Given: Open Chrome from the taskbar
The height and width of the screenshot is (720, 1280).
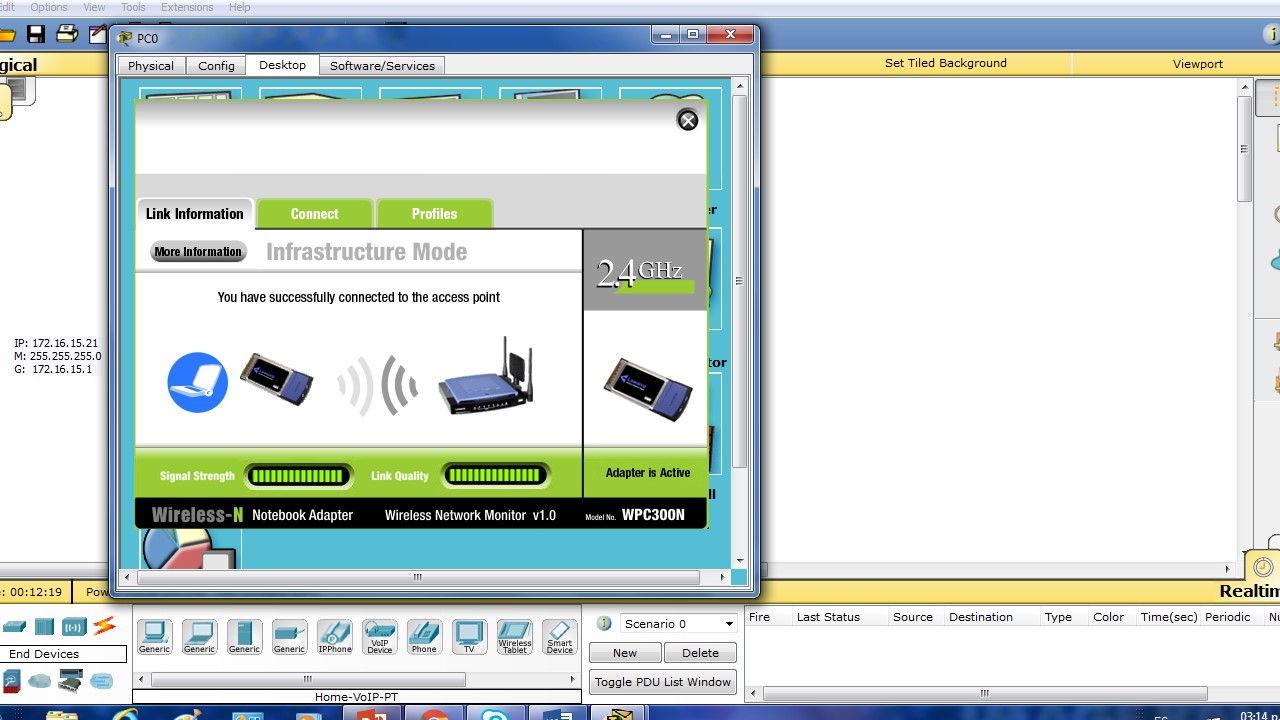Looking at the screenshot, I should click(x=434, y=715).
